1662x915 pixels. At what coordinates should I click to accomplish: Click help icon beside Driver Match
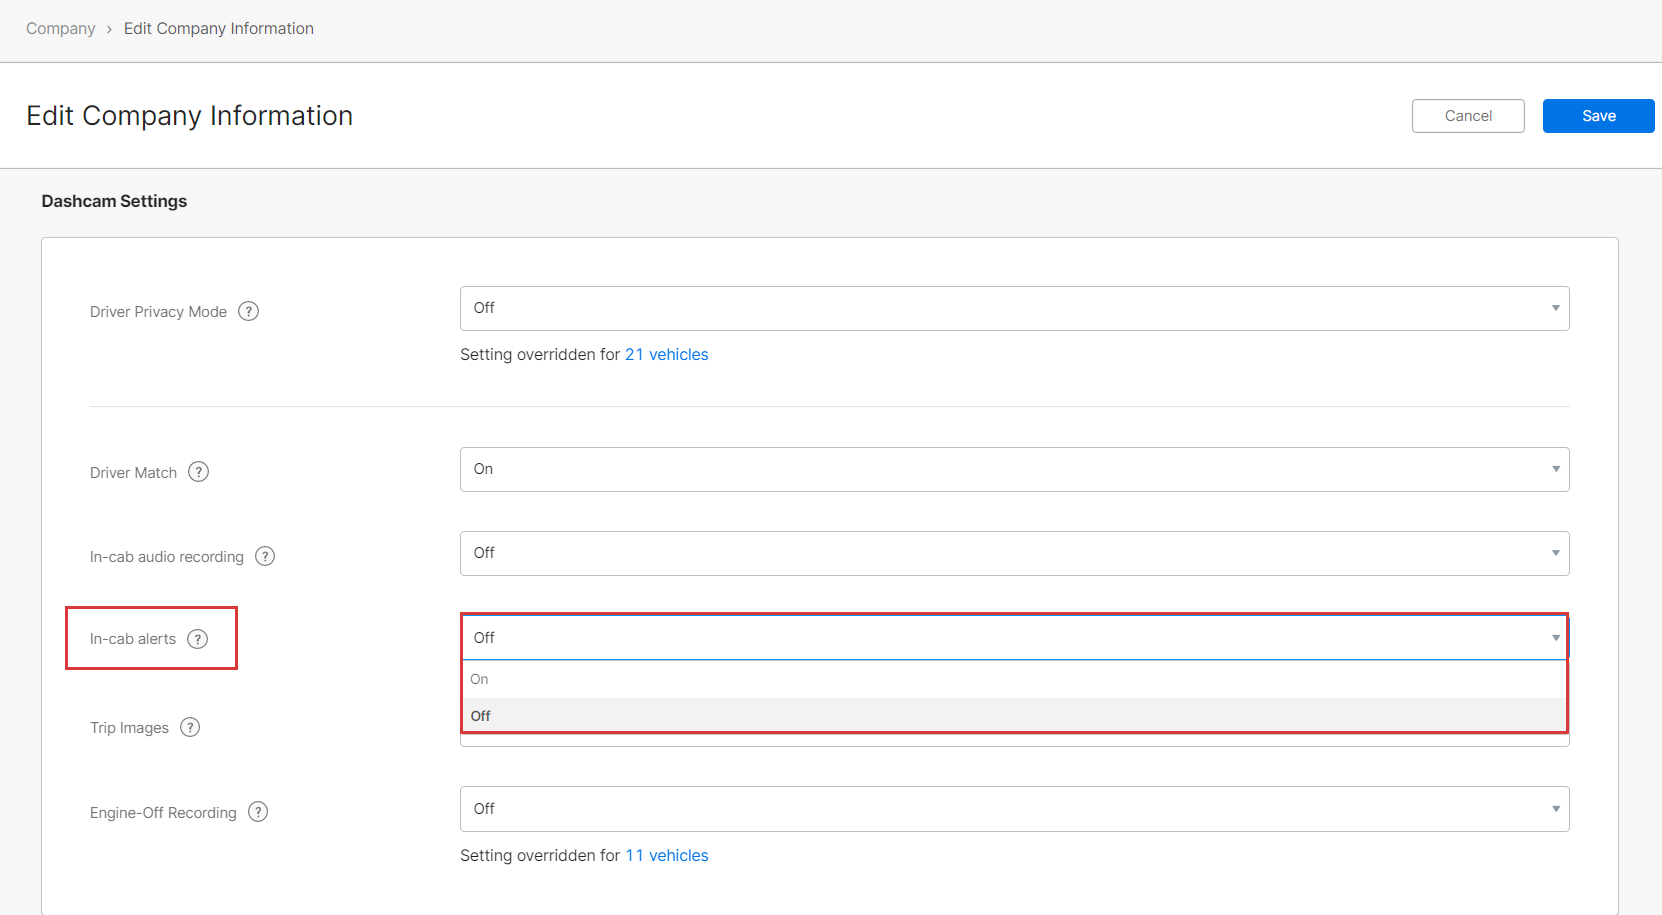(199, 472)
